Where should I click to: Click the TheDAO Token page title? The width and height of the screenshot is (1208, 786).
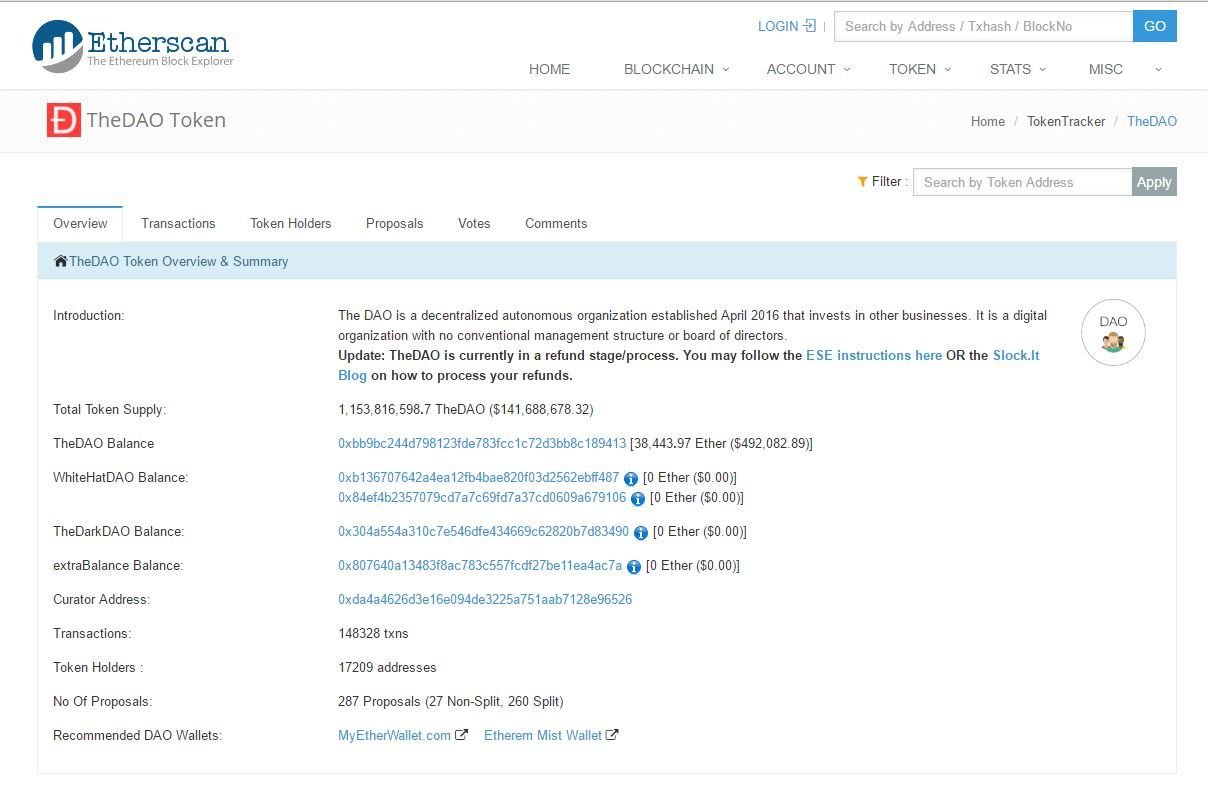(x=156, y=120)
